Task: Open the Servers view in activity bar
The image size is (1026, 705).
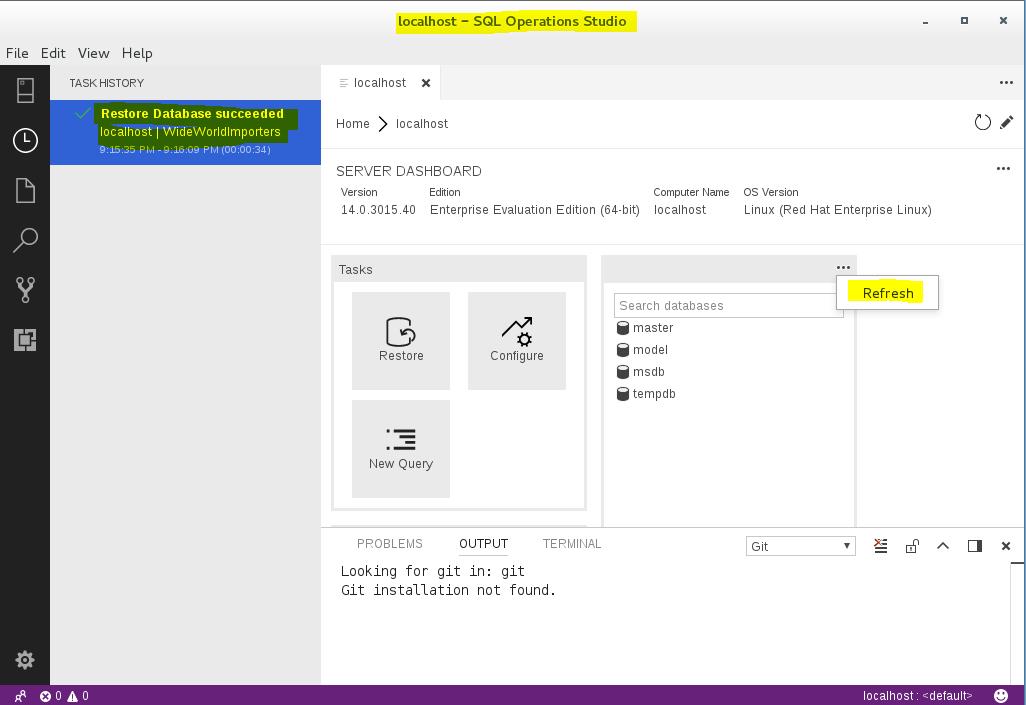Action: pyautogui.click(x=25, y=90)
